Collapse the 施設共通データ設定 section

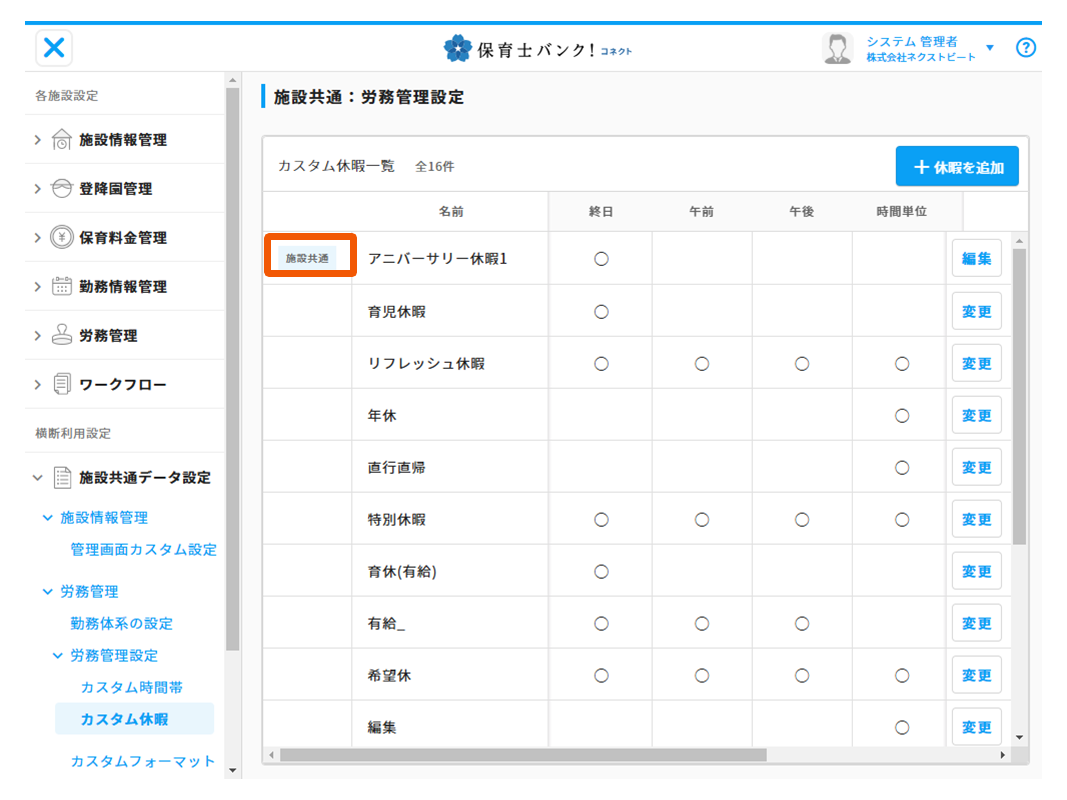pos(38,478)
